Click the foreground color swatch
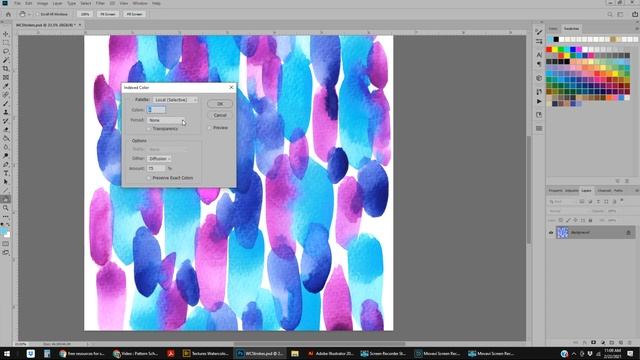Screen dimensions: 640x360 (4, 231)
